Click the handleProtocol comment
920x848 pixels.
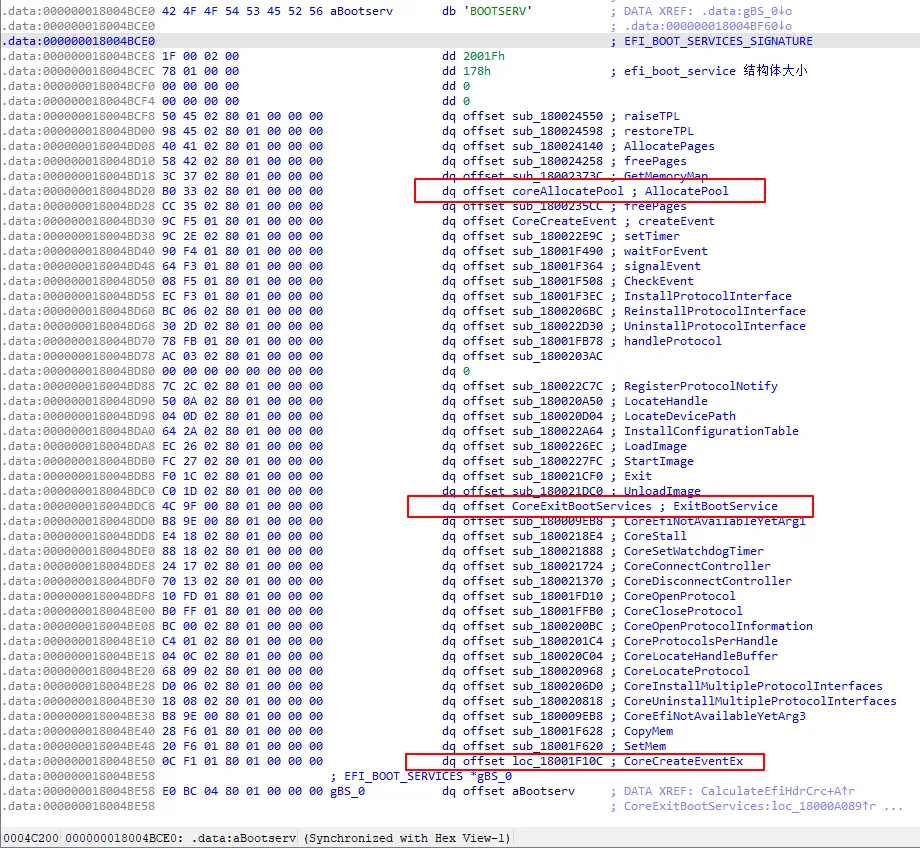click(672, 341)
